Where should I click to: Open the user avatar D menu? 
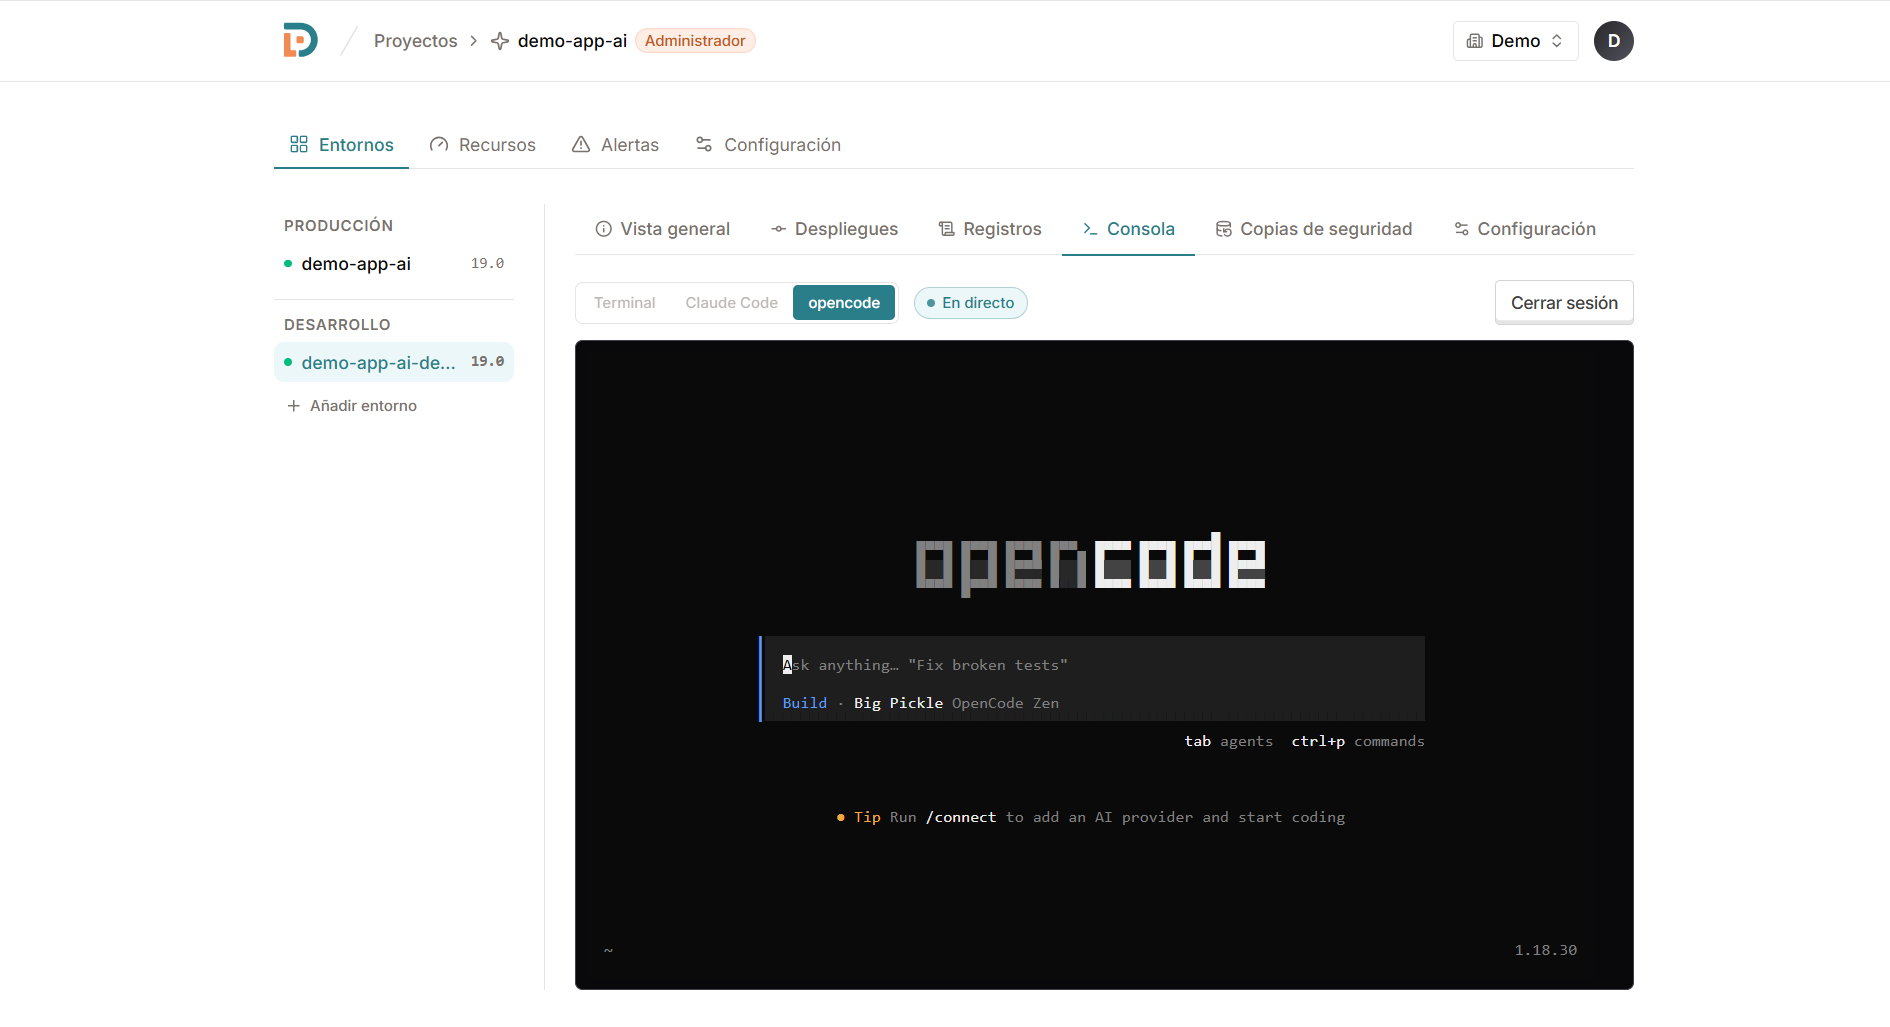1613,41
